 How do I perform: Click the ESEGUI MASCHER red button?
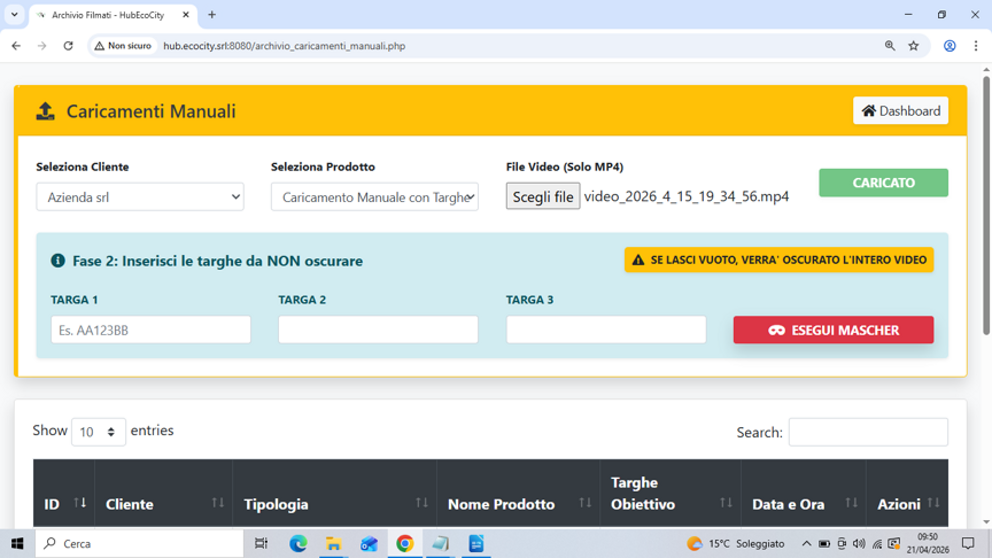click(x=833, y=330)
